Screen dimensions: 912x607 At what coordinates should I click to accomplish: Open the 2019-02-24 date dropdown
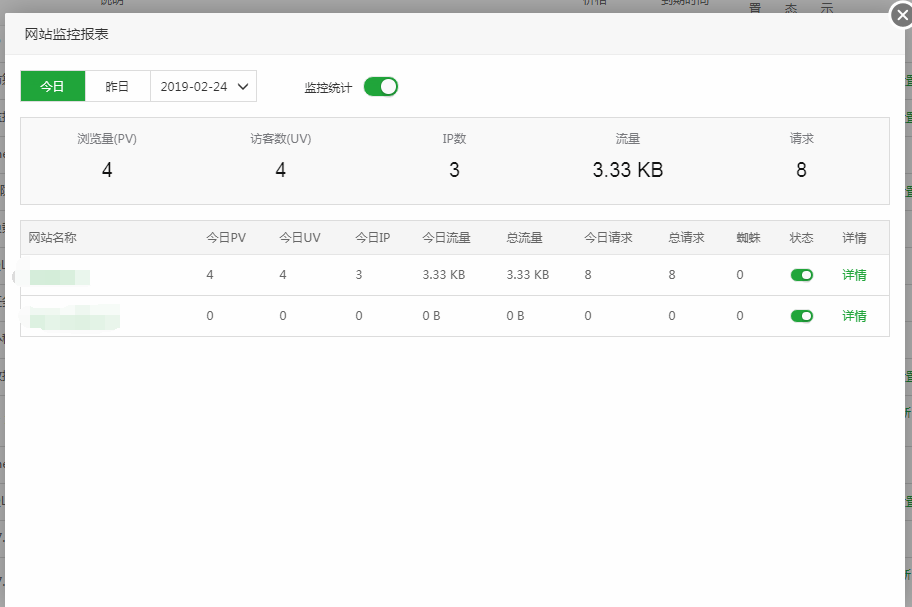pyautogui.click(x=204, y=87)
